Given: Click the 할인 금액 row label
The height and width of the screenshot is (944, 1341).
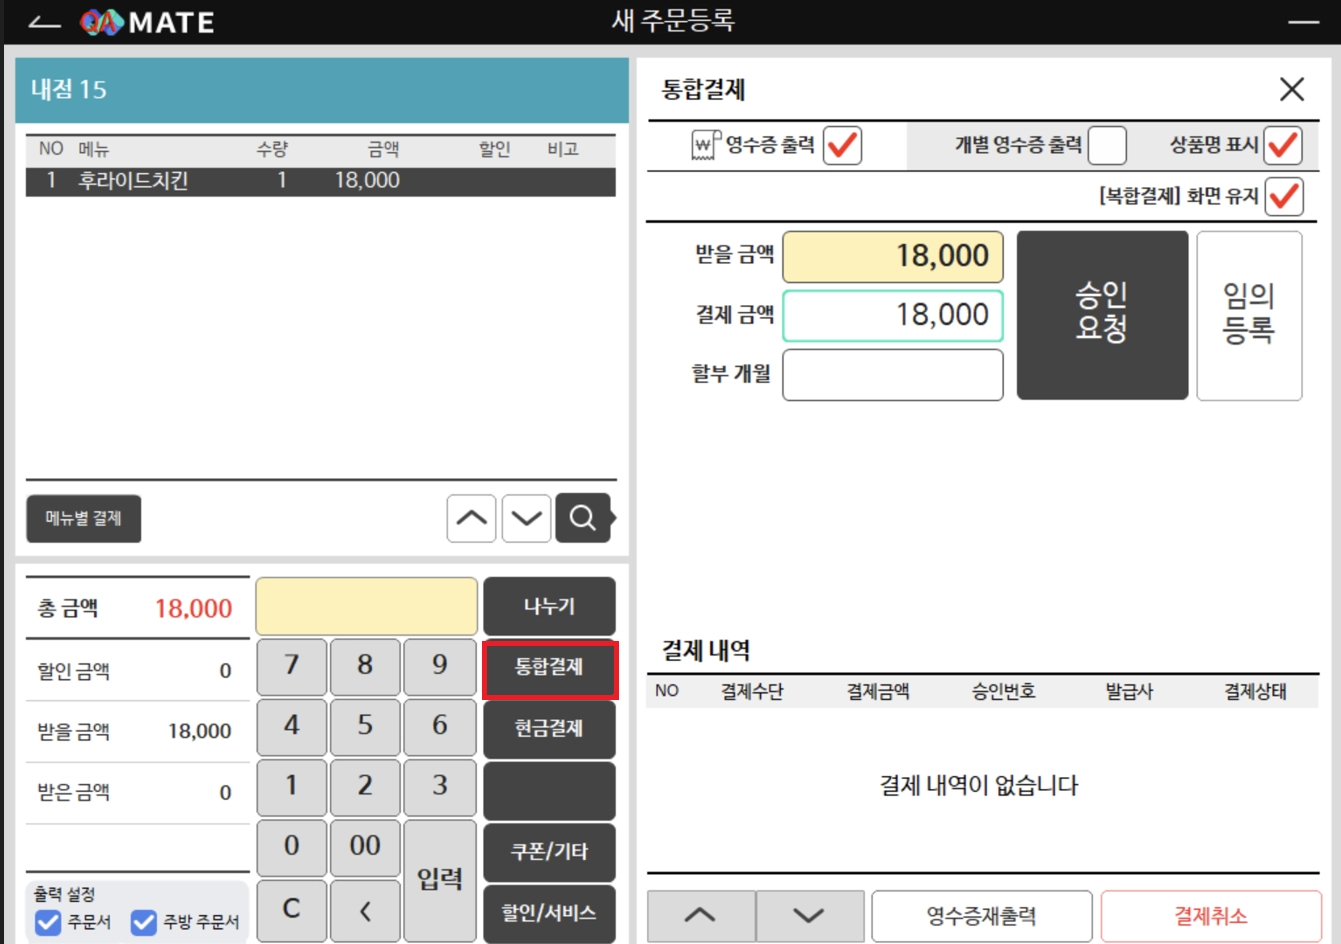Looking at the screenshot, I should [x=74, y=671].
